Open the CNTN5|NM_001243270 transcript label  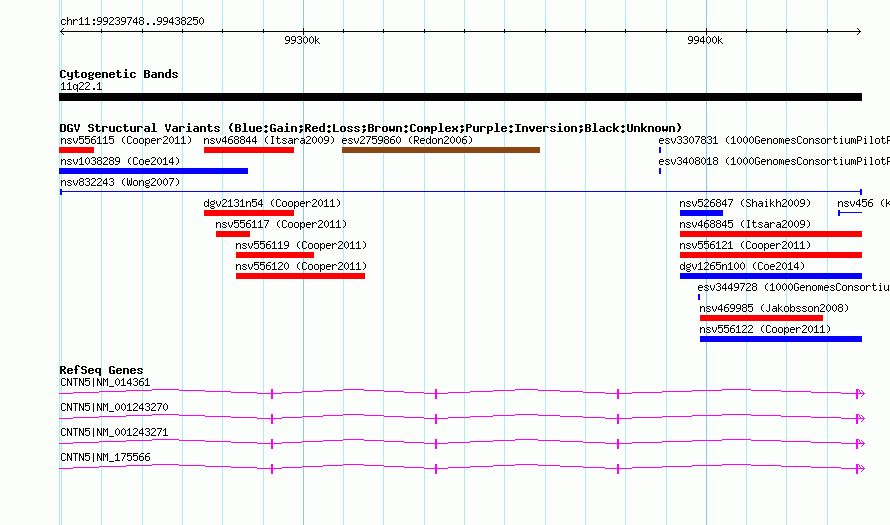(114, 408)
